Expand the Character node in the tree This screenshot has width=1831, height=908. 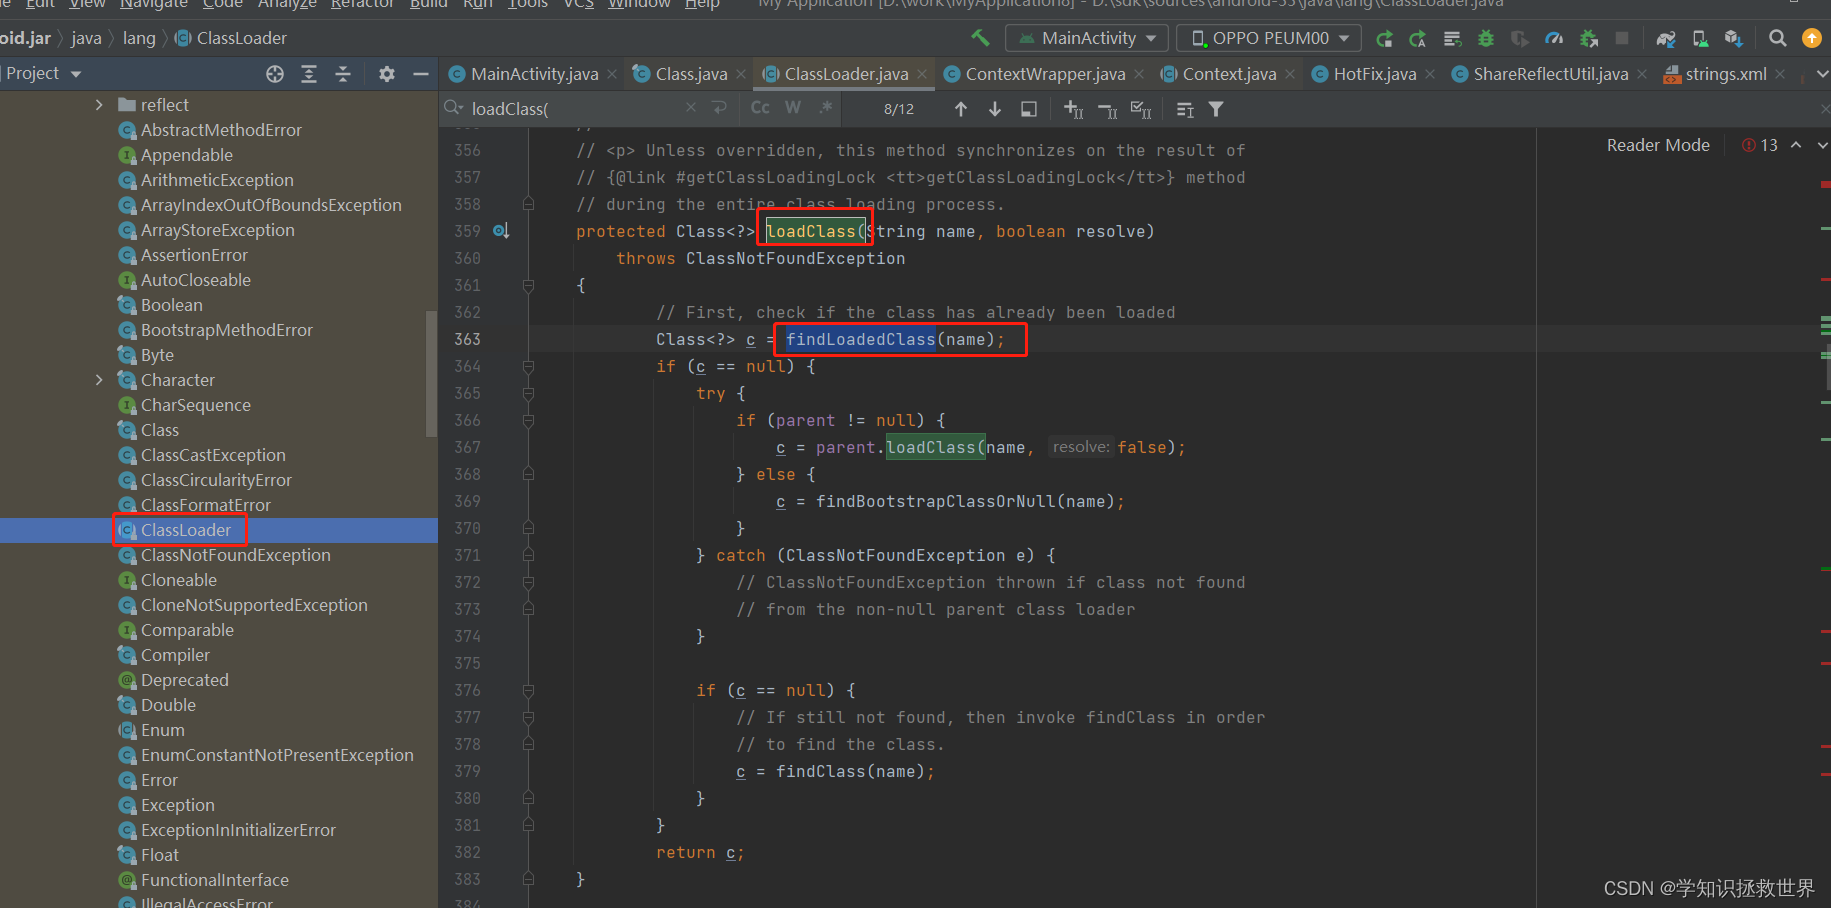point(98,380)
